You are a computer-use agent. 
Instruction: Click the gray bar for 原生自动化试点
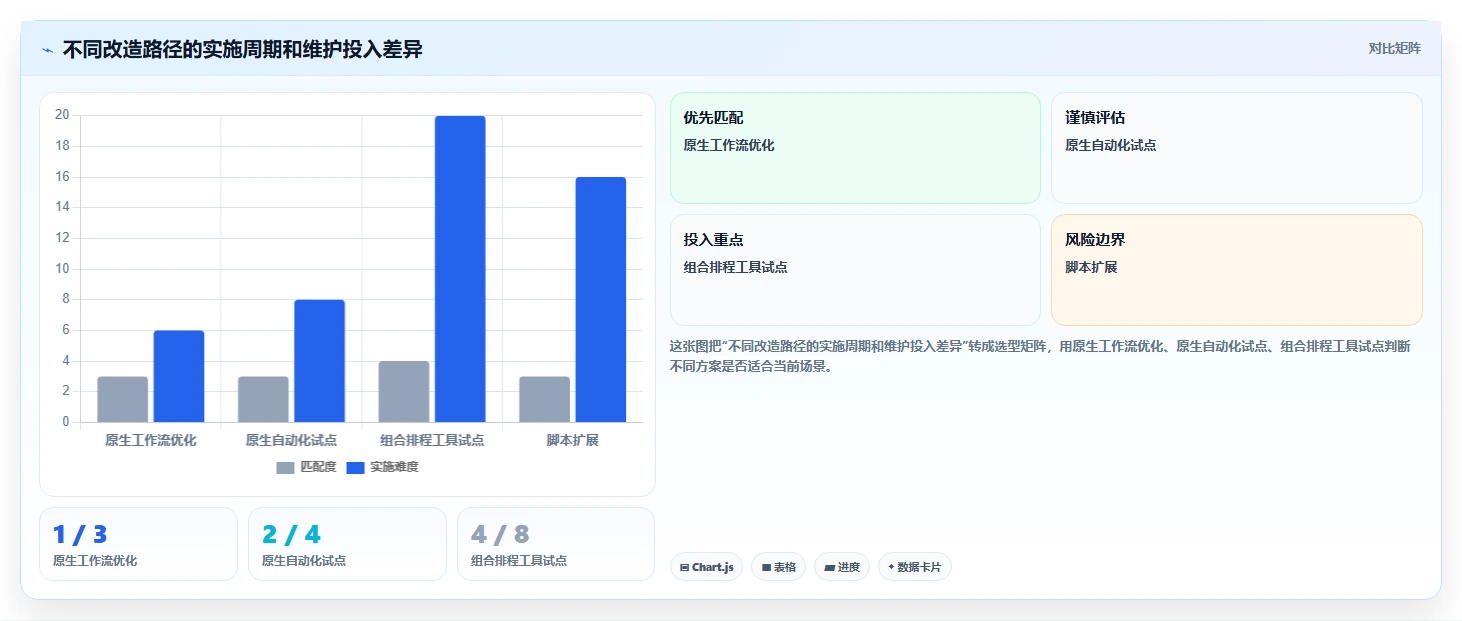click(263, 399)
